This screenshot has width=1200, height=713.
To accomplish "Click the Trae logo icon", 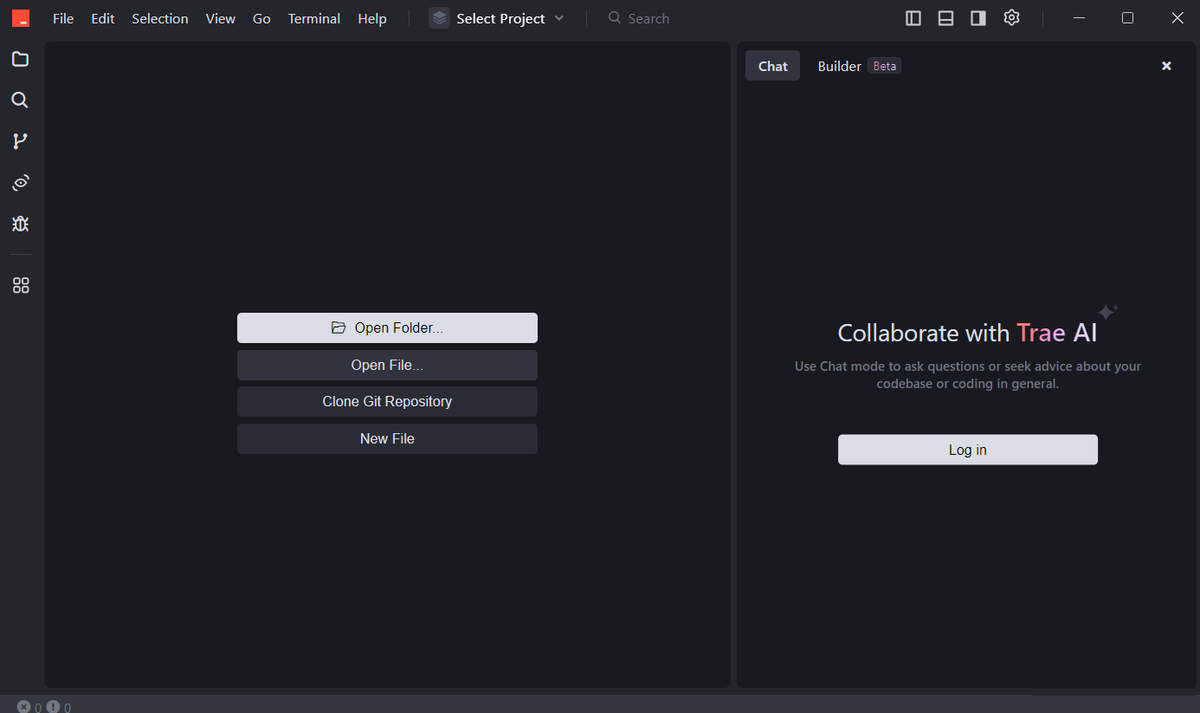I will point(20,18).
